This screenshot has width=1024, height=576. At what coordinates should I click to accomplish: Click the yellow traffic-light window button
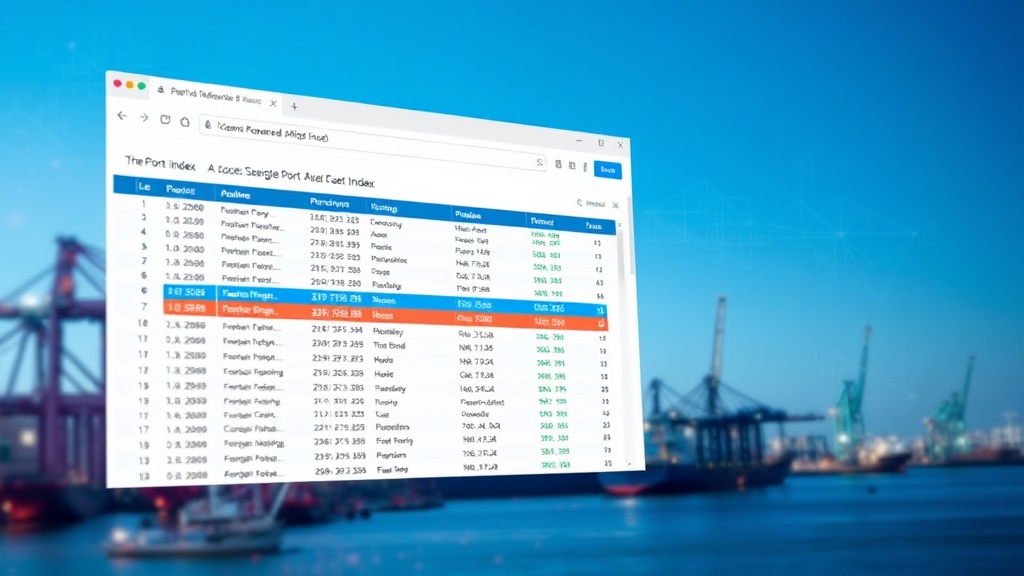129,84
